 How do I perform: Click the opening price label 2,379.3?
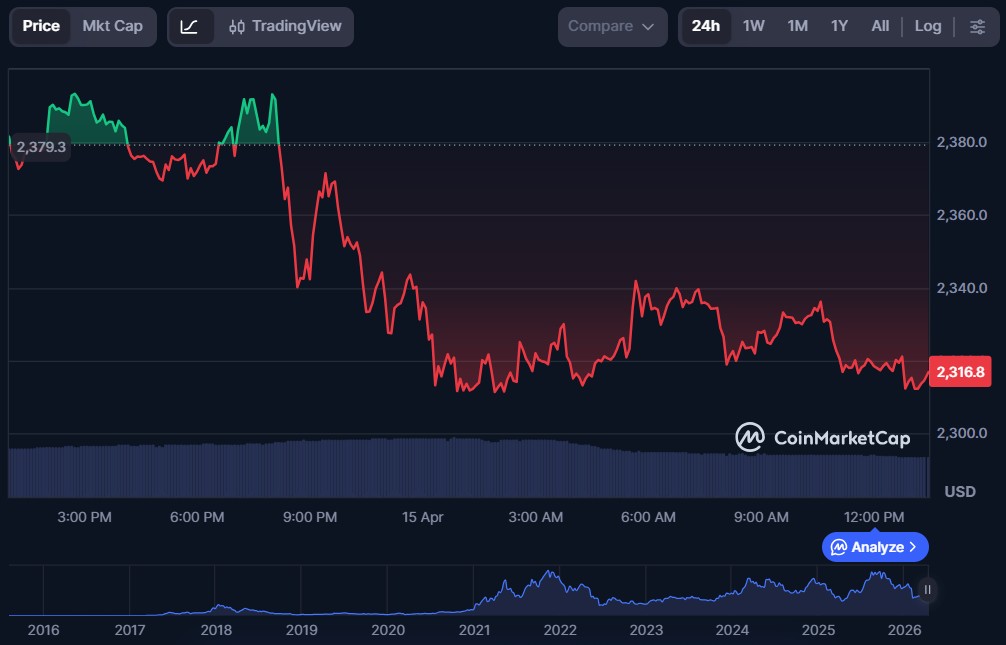click(41, 147)
